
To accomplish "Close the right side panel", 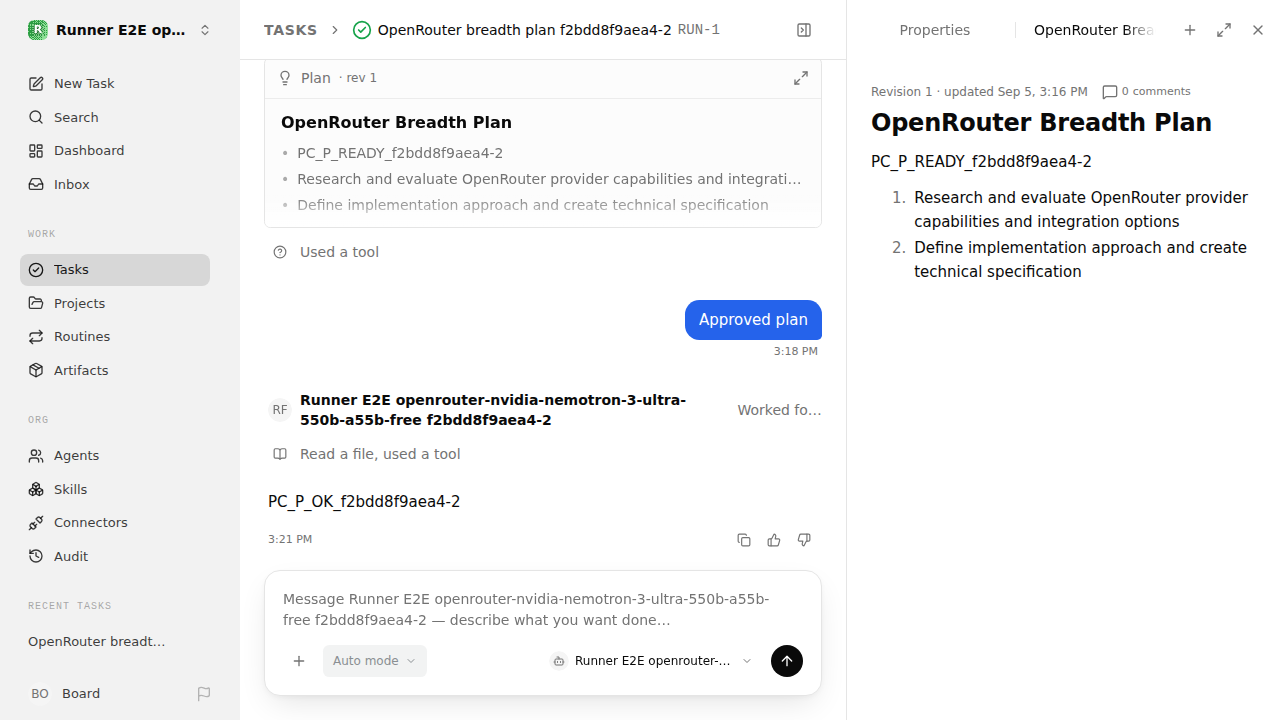I will click(1258, 30).
